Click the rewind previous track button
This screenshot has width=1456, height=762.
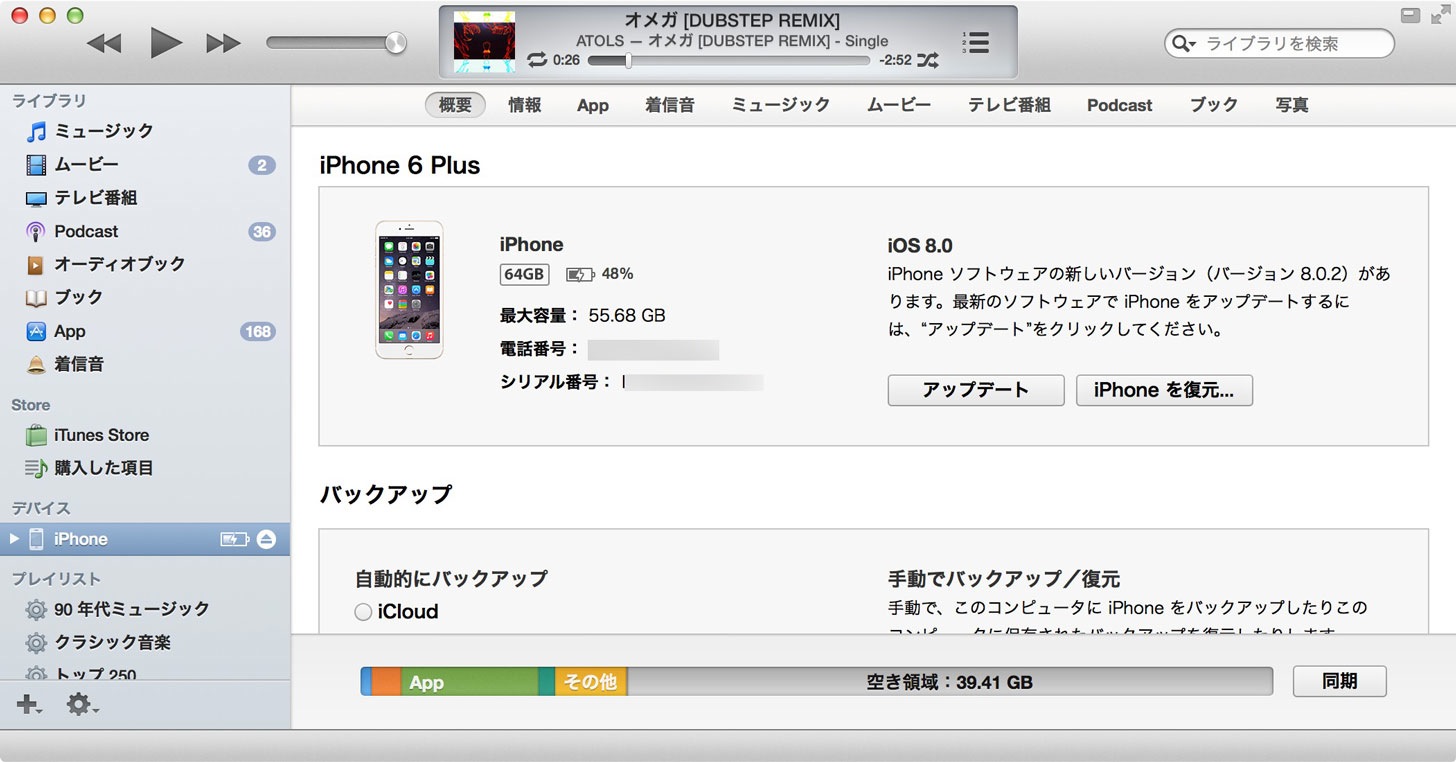point(104,43)
